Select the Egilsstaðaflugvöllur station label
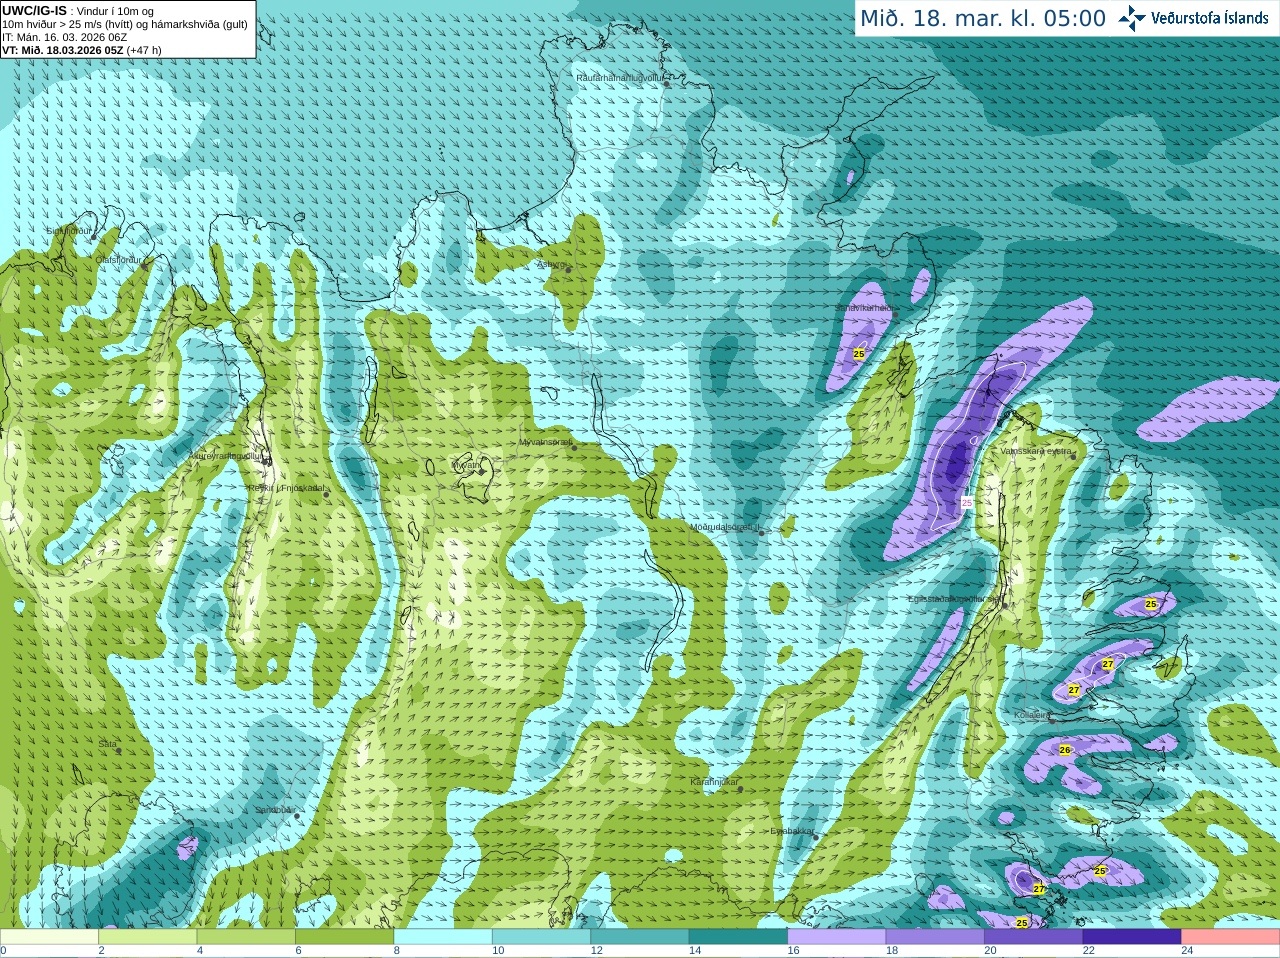This screenshot has height=958, width=1280. click(x=954, y=599)
